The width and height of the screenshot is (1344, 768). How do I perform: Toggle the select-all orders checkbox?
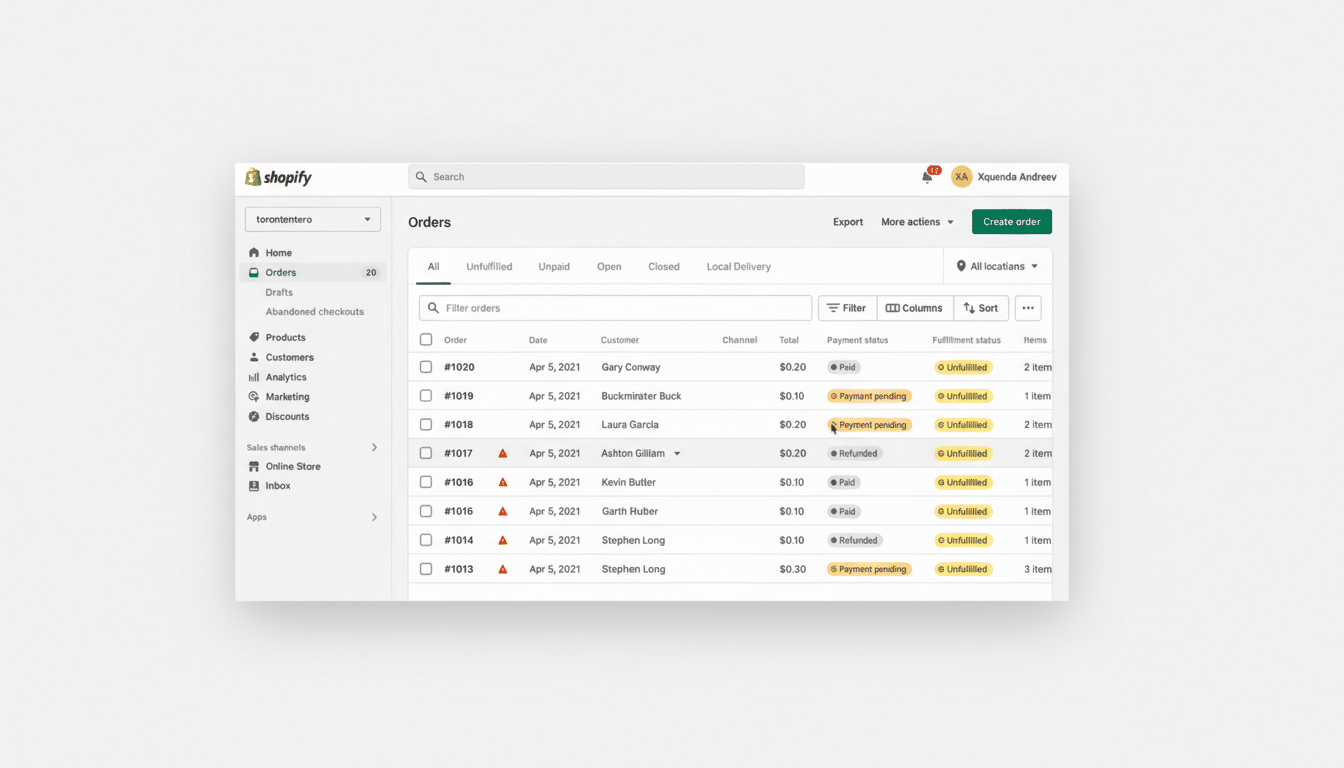tap(426, 340)
